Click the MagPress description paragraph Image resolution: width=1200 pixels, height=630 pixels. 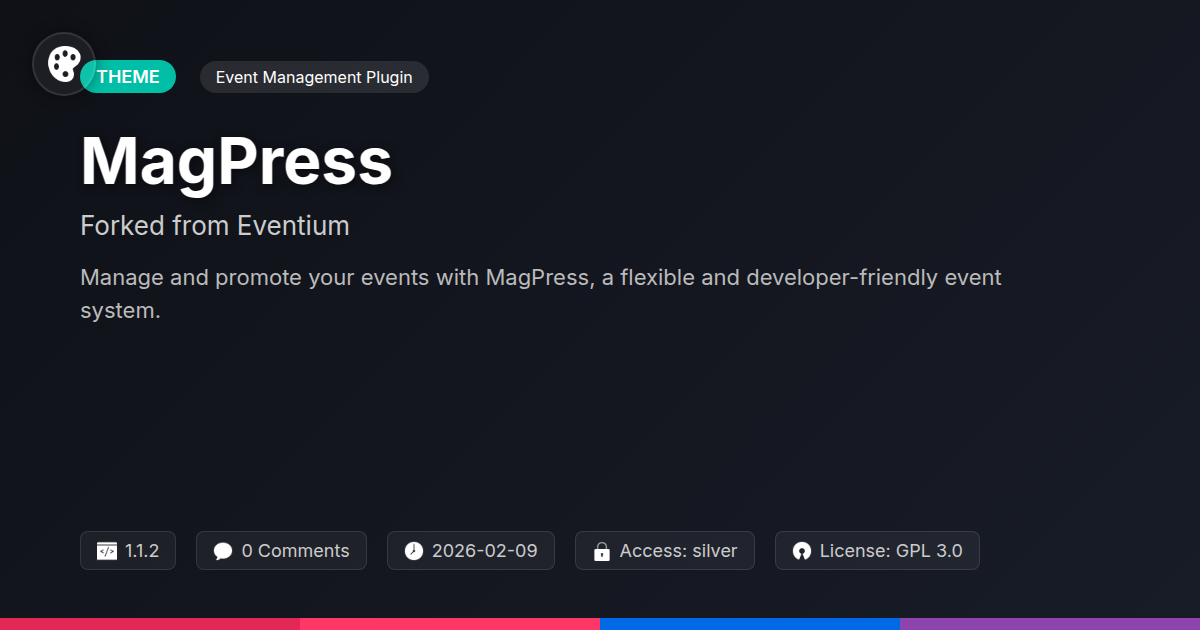point(541,294)
